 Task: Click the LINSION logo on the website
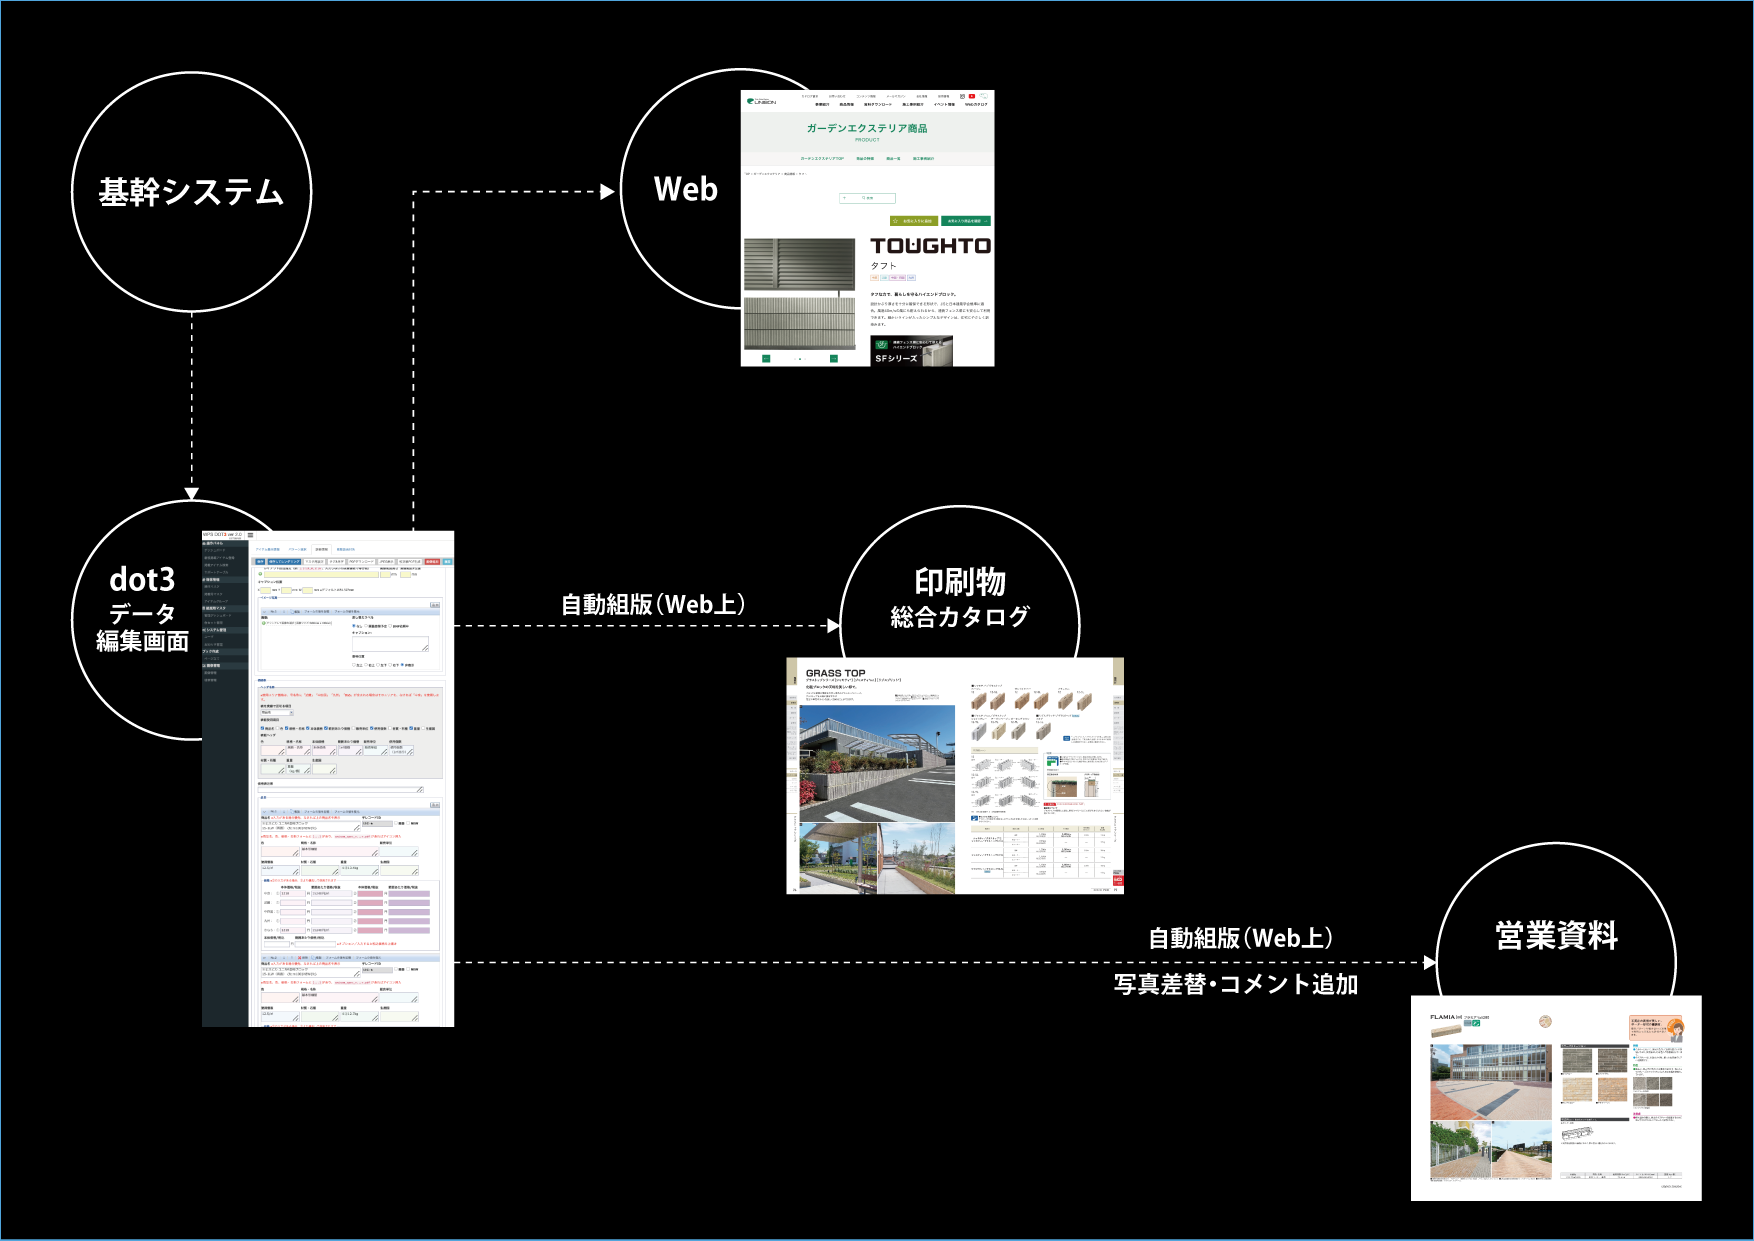(x=761, y=101)
